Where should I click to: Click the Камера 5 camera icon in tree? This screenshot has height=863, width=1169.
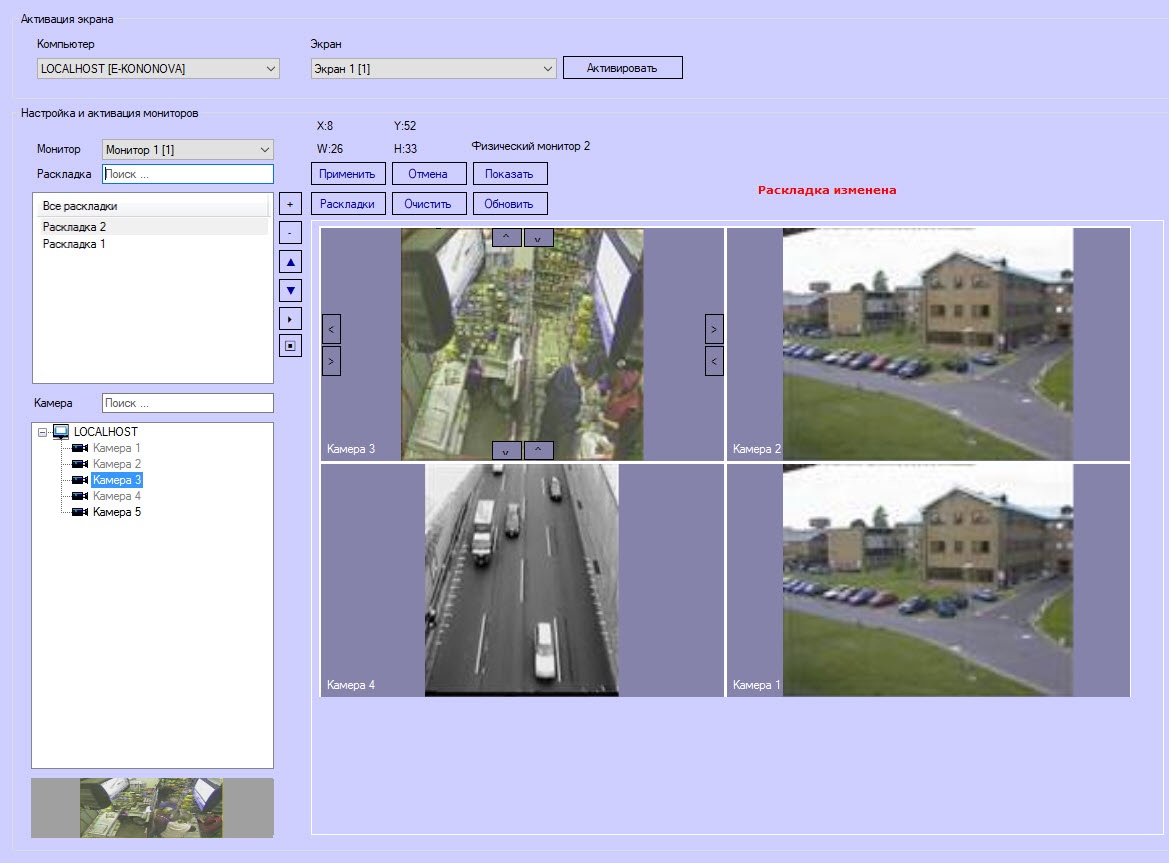[x=80, y=512]
